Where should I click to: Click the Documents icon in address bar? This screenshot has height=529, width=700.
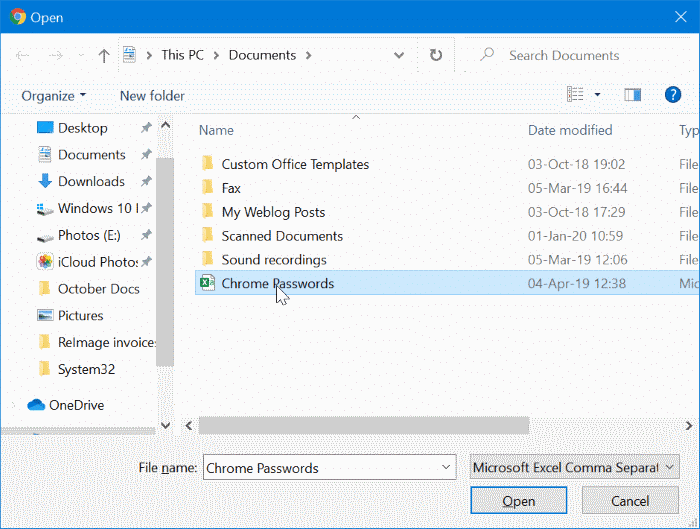(129, 55)
